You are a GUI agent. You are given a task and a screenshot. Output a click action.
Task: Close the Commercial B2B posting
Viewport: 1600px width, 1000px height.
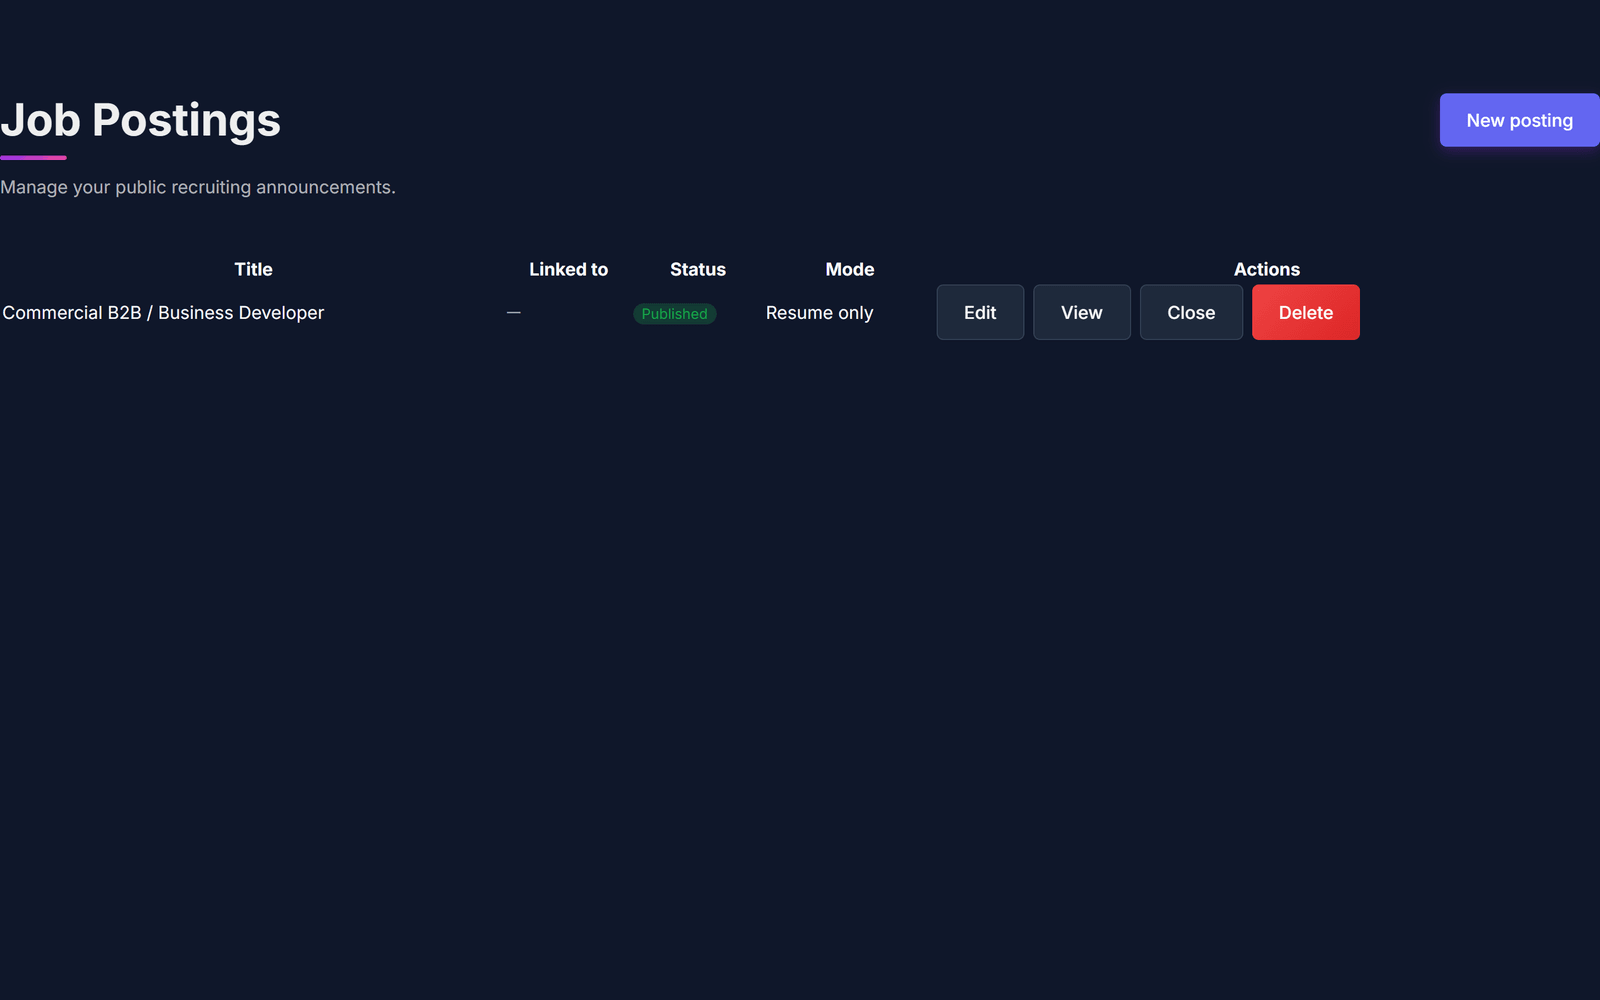pos(1191,312)
